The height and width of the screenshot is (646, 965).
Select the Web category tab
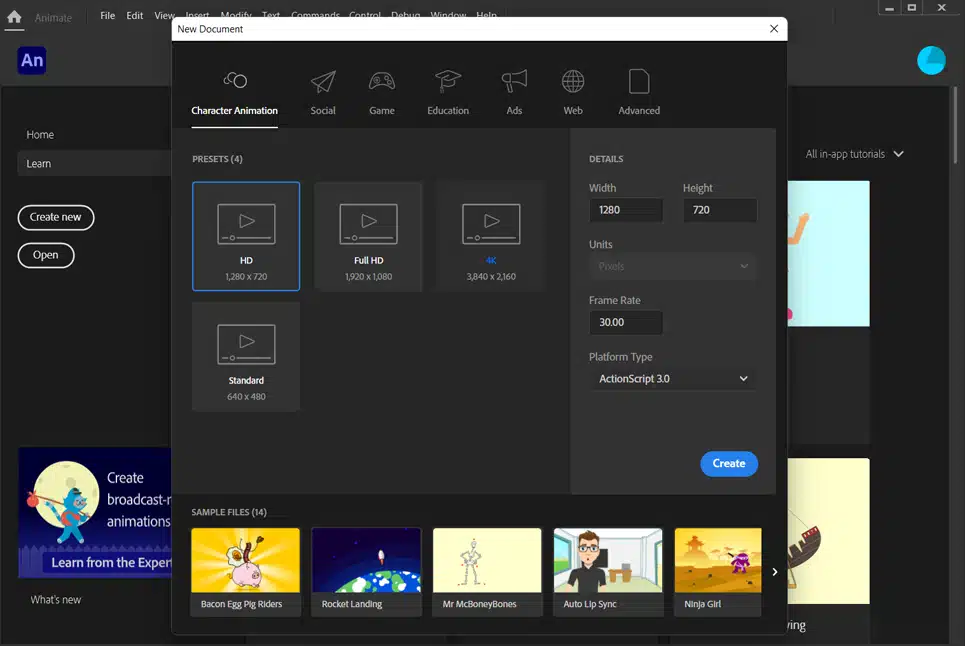573,93
